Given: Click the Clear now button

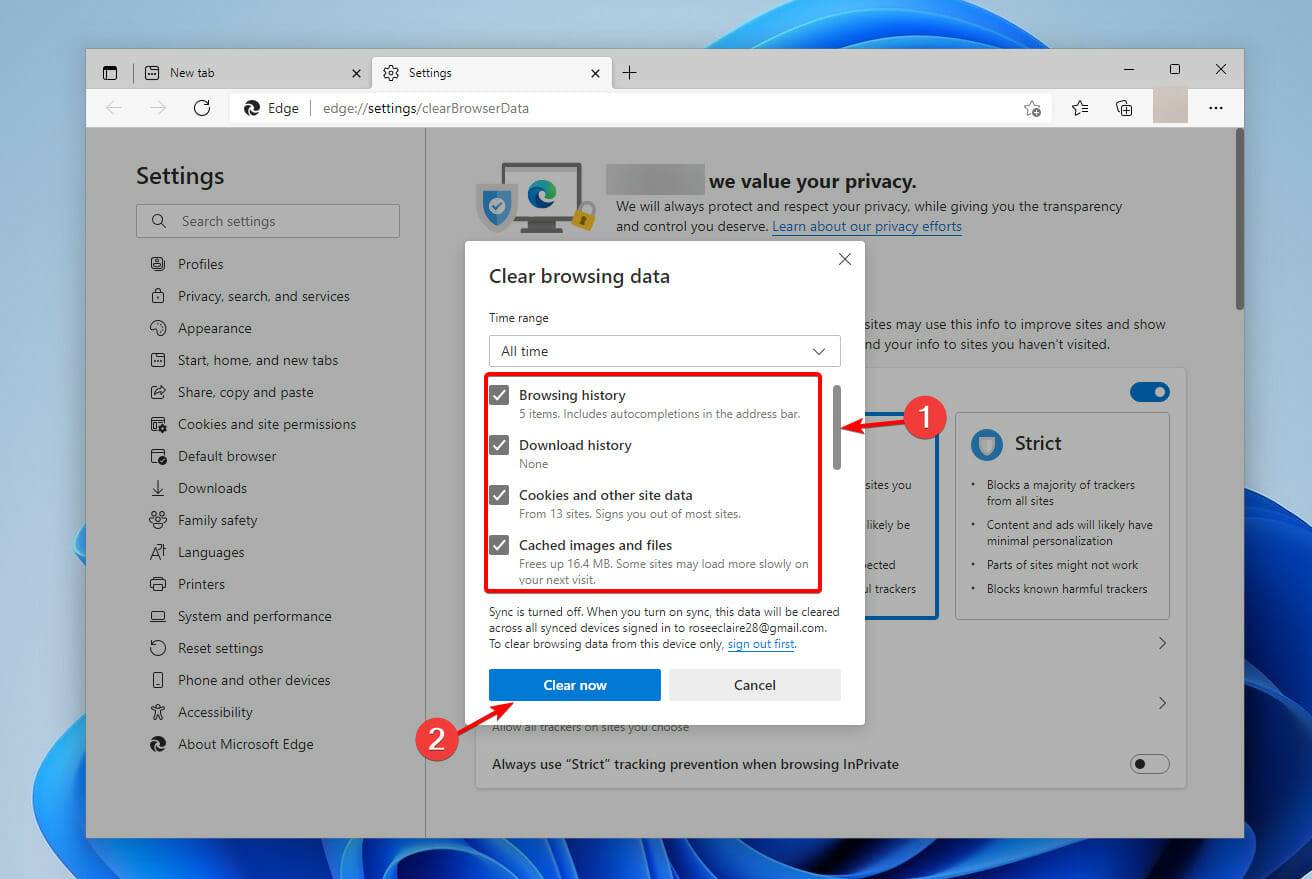Looking at the screenshot, I should pyautogui.click(x=575, y=685).
